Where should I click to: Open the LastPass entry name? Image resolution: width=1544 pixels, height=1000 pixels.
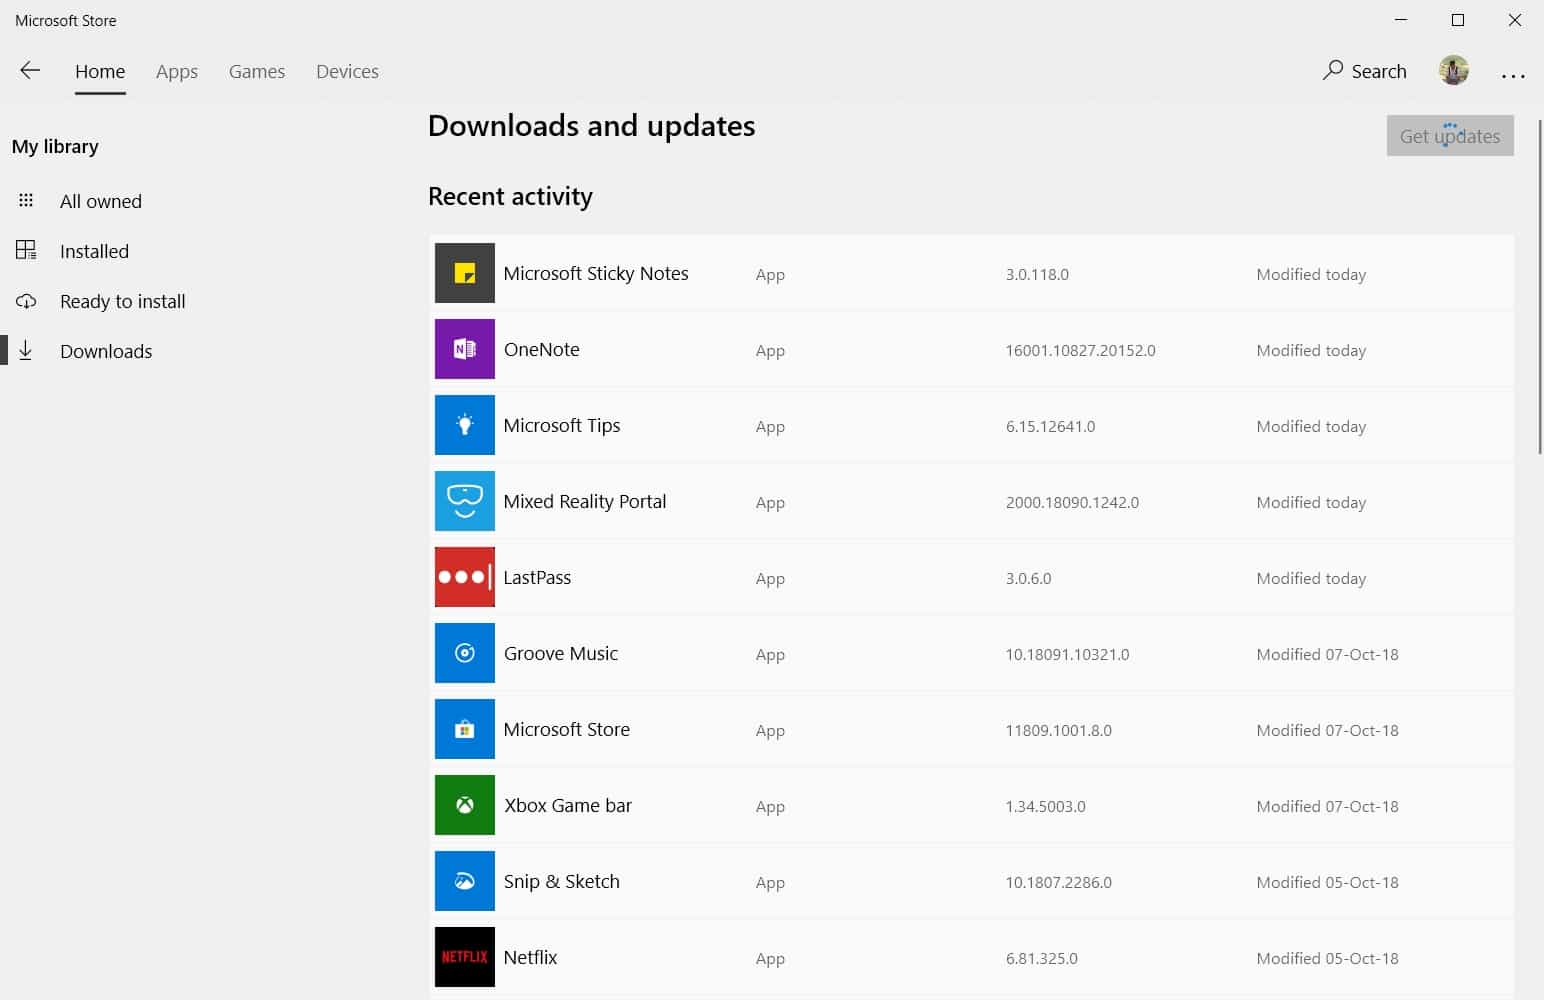point(537,577)
